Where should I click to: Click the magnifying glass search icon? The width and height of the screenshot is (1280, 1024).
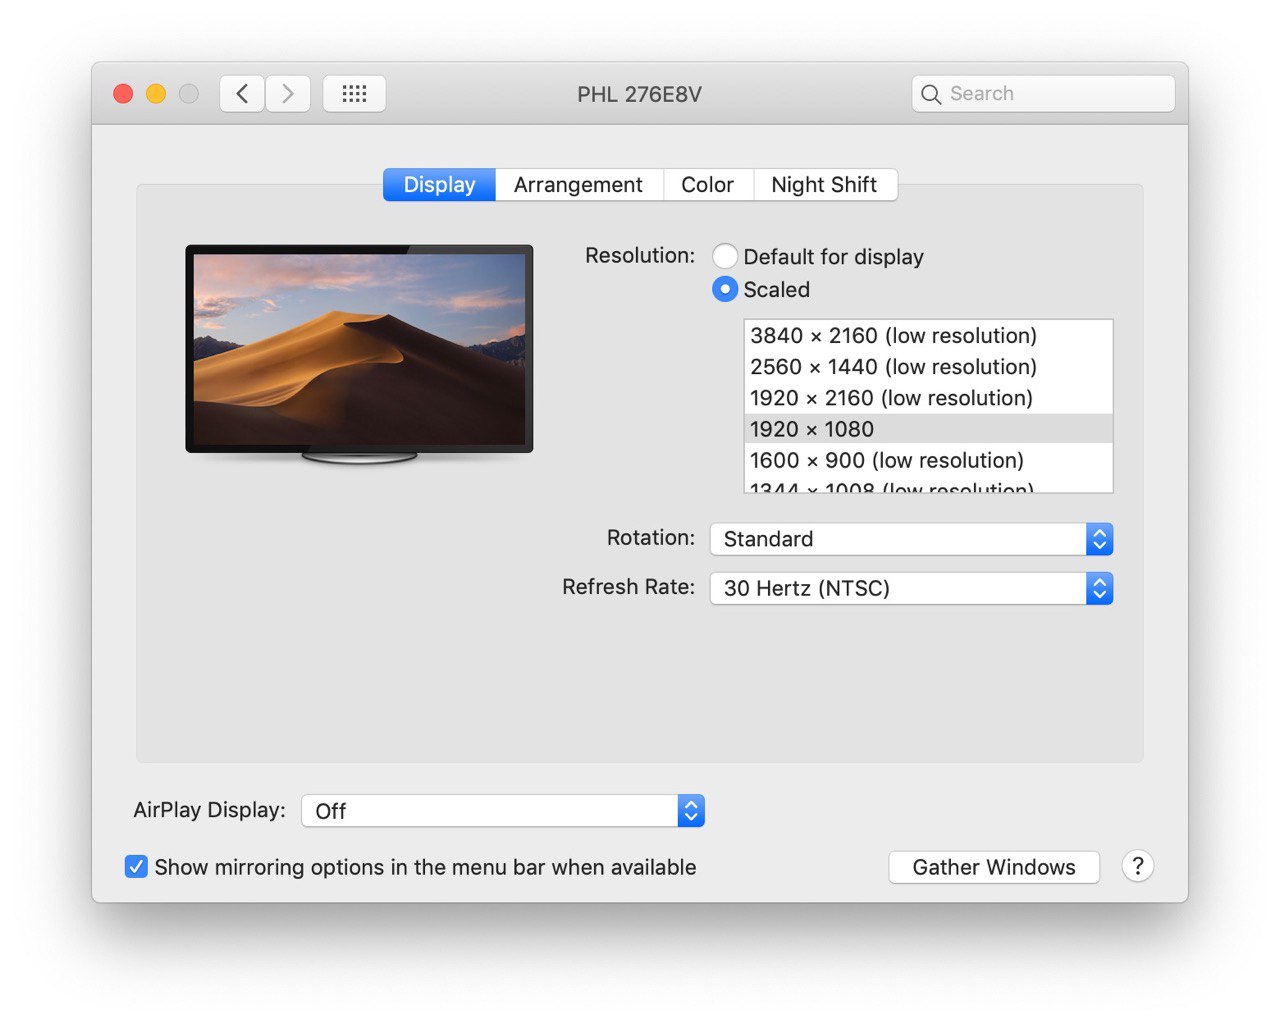[931, 94]
